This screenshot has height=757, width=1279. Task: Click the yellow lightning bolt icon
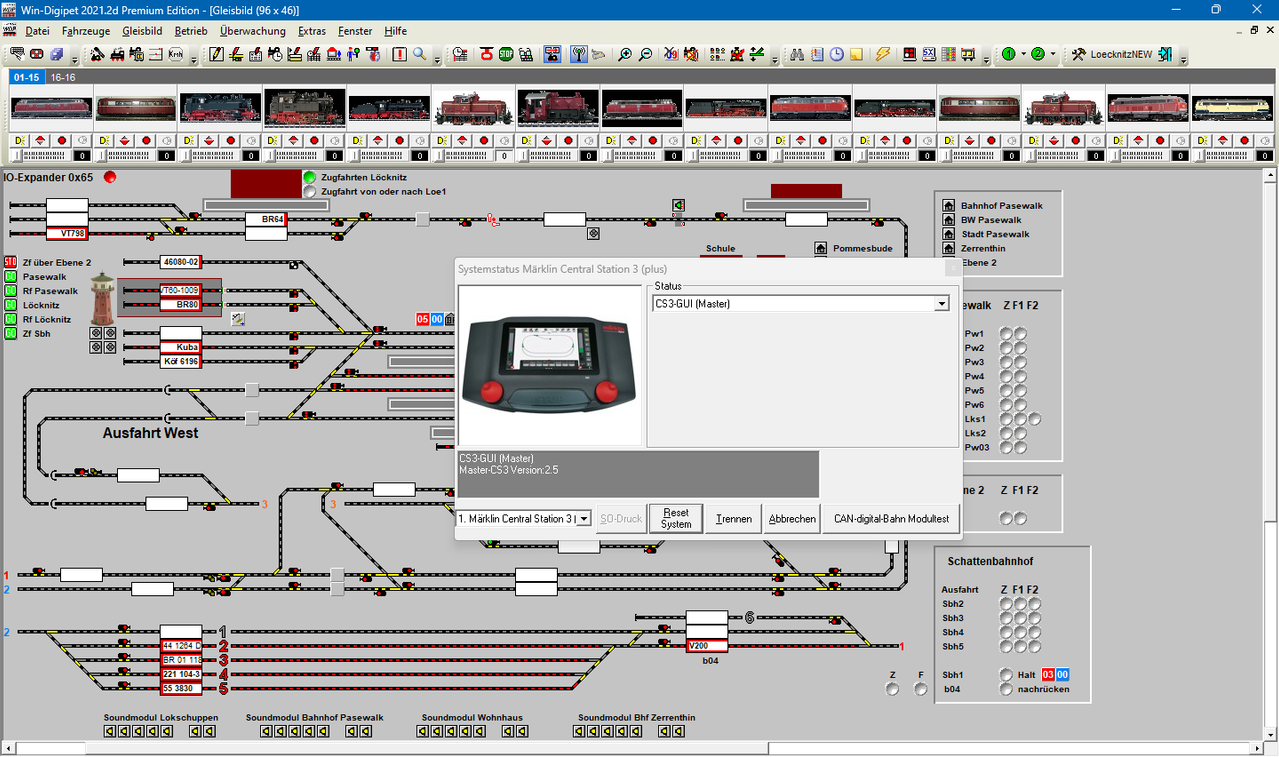pyautogui.click(x=883, y=54)
